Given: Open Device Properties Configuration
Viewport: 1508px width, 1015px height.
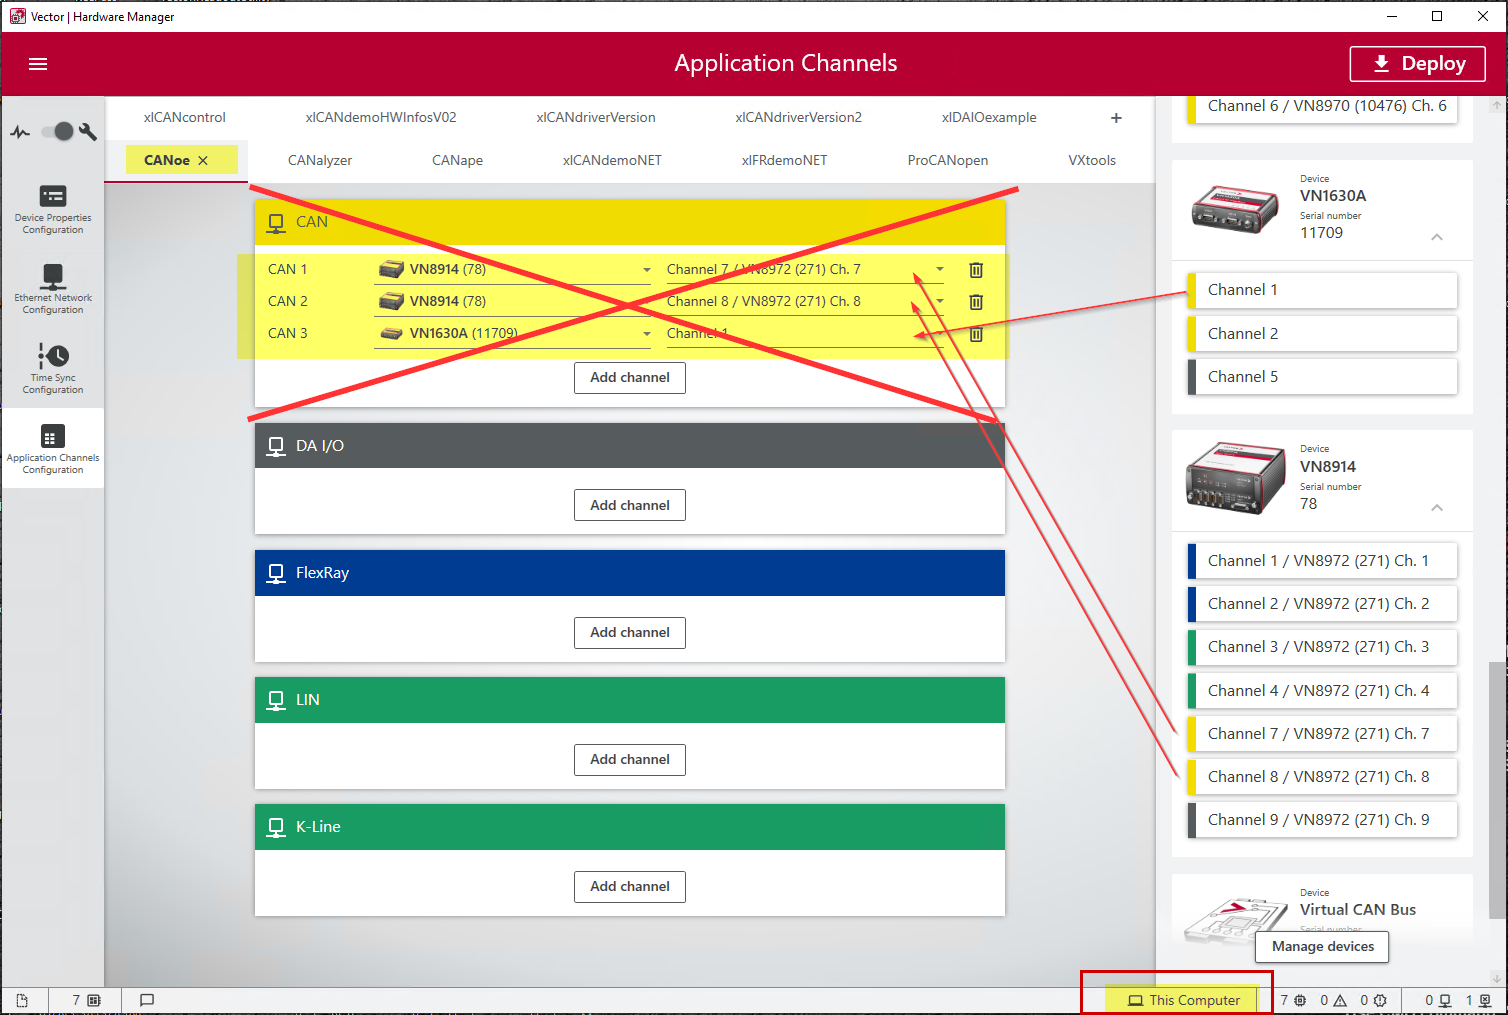Looking at the screenshot, I should tap(53, 209).
